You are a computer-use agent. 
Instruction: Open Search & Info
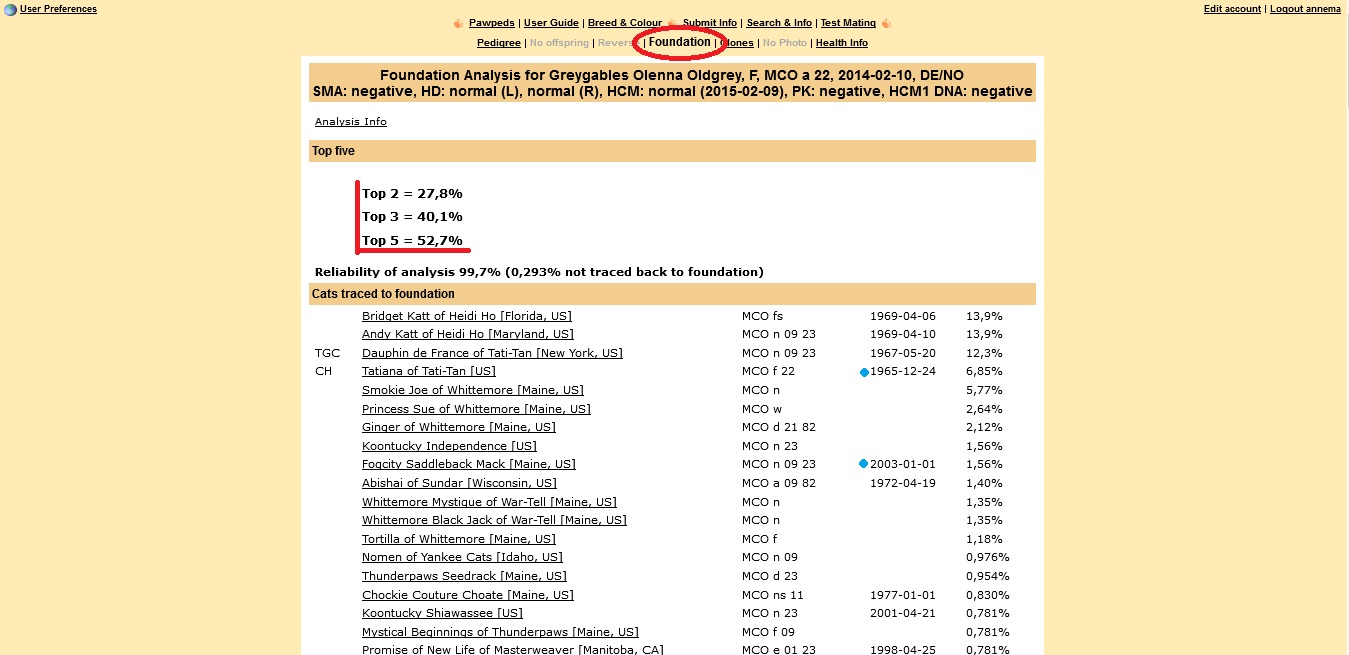(x=779, y=23)
